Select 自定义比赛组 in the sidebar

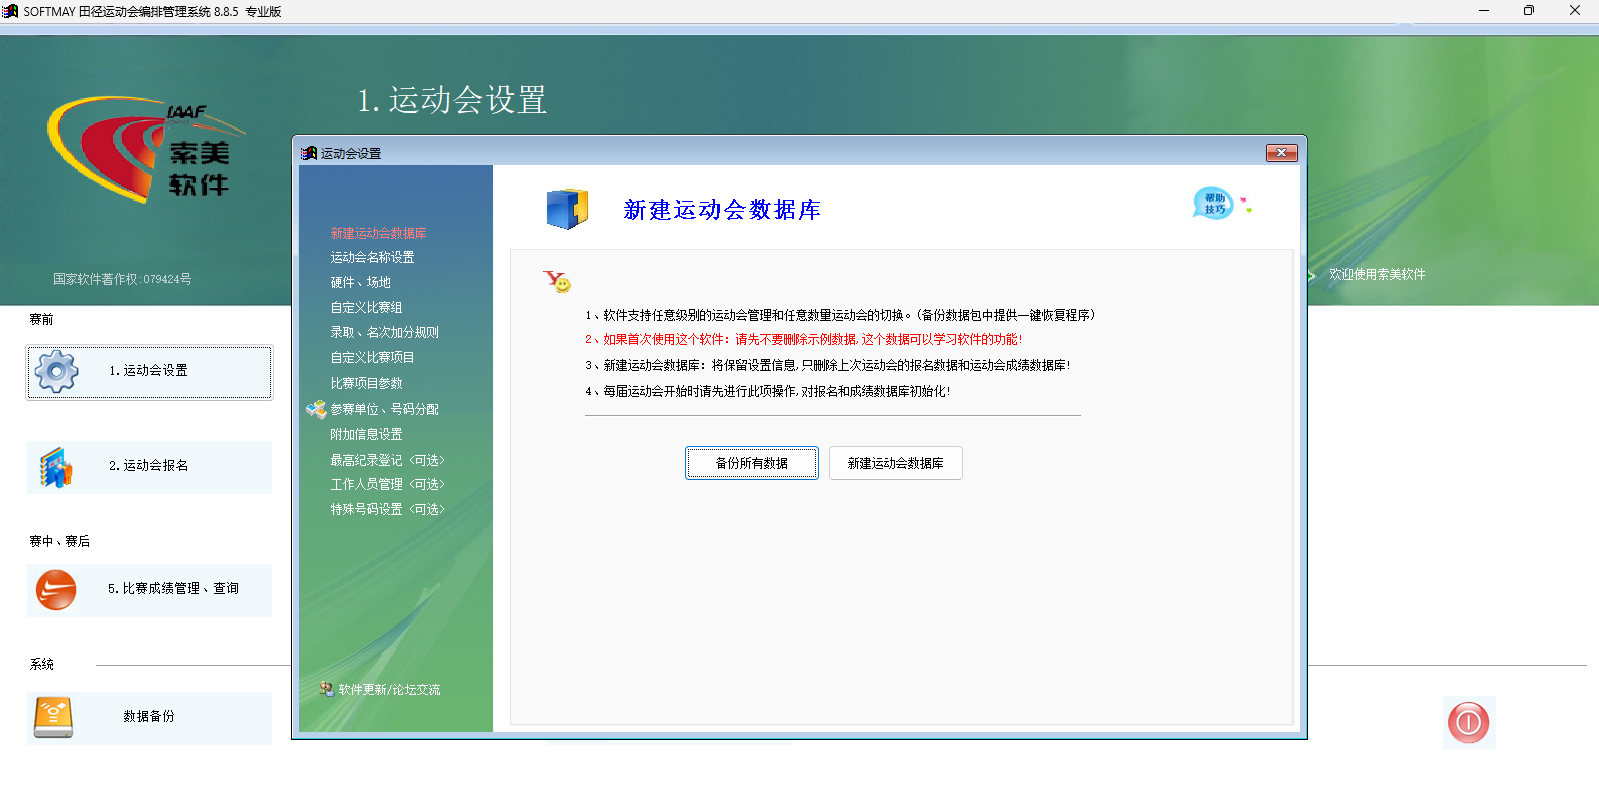click(x=366, y=307)
